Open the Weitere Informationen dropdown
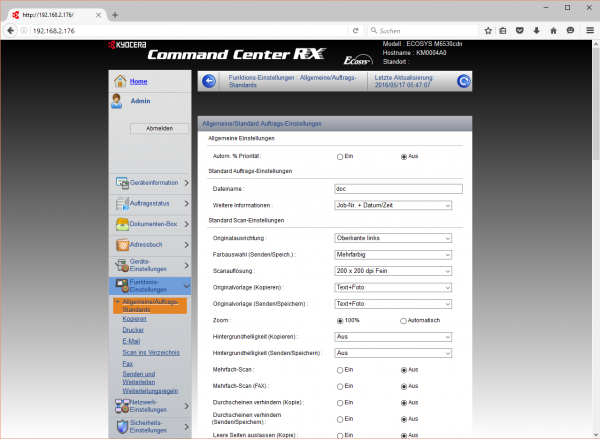The height and width of the screenshot is (439, 600). pyautogui.click(x=393, y=205)
